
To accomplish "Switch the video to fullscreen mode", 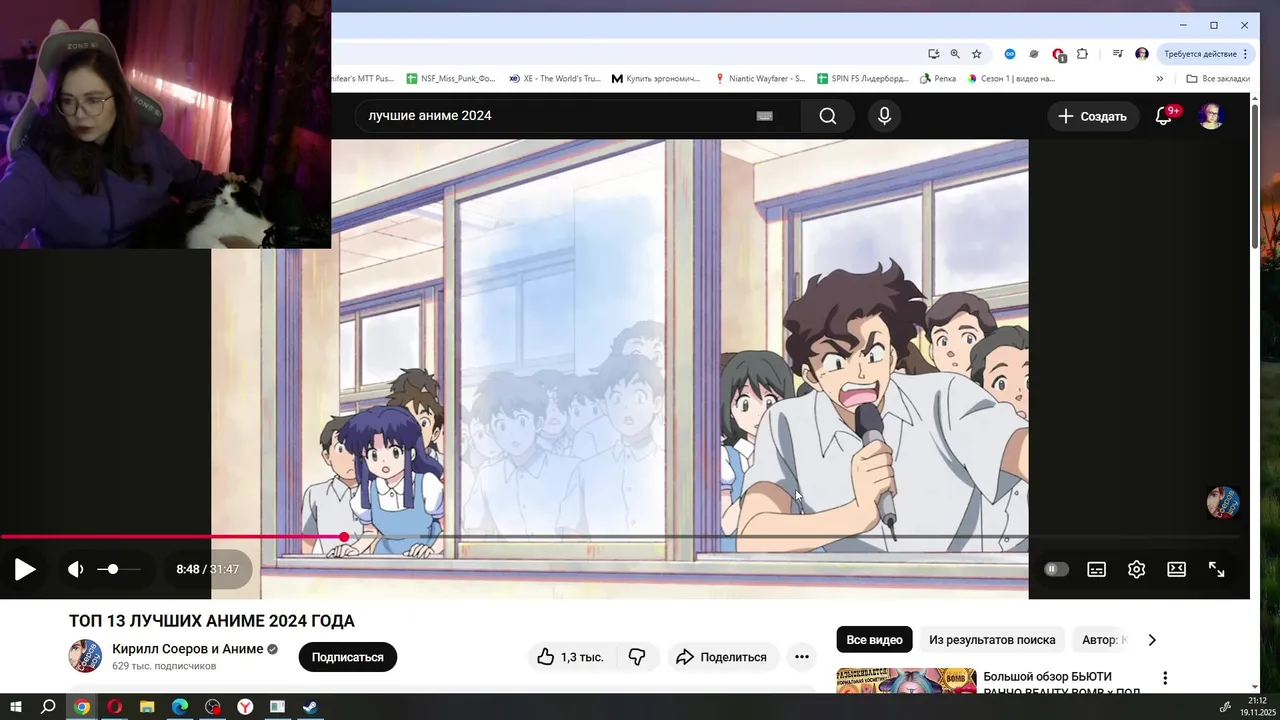I will [1217, 569].
